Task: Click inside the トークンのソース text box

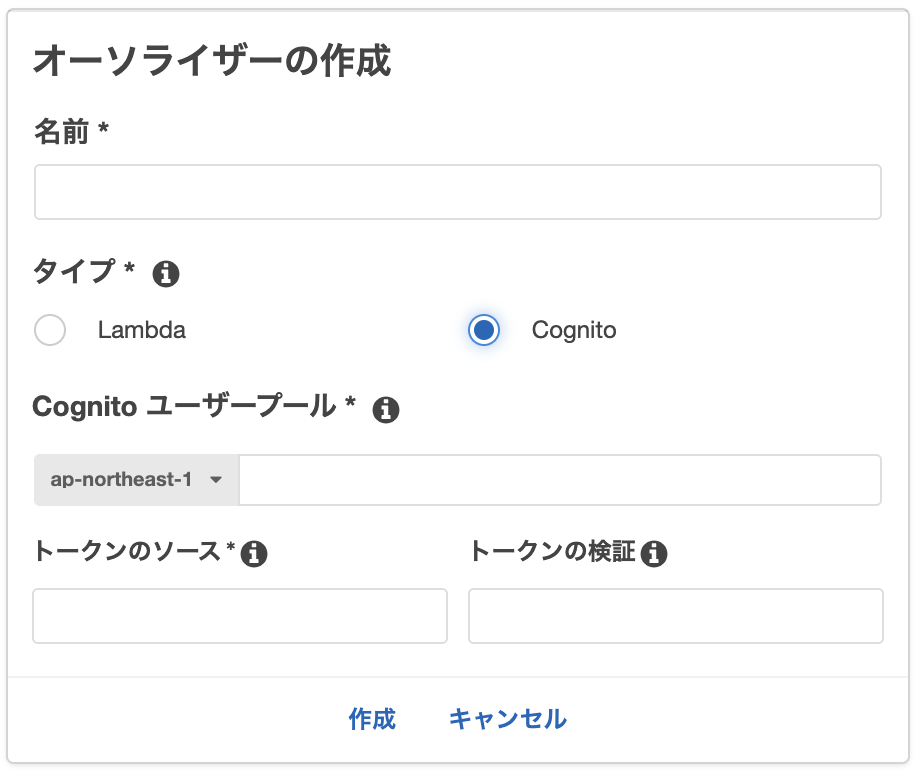Action: [239, 616]
